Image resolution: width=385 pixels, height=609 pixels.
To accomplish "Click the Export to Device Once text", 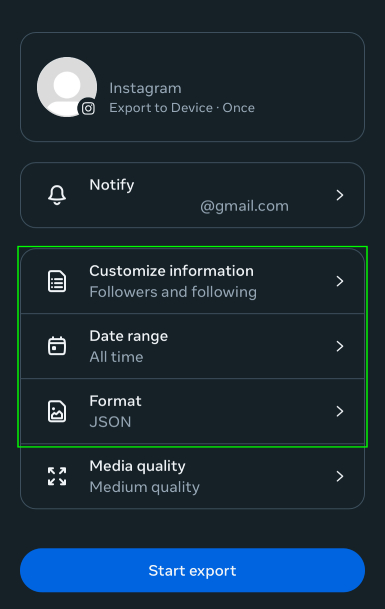I will 182,108.
